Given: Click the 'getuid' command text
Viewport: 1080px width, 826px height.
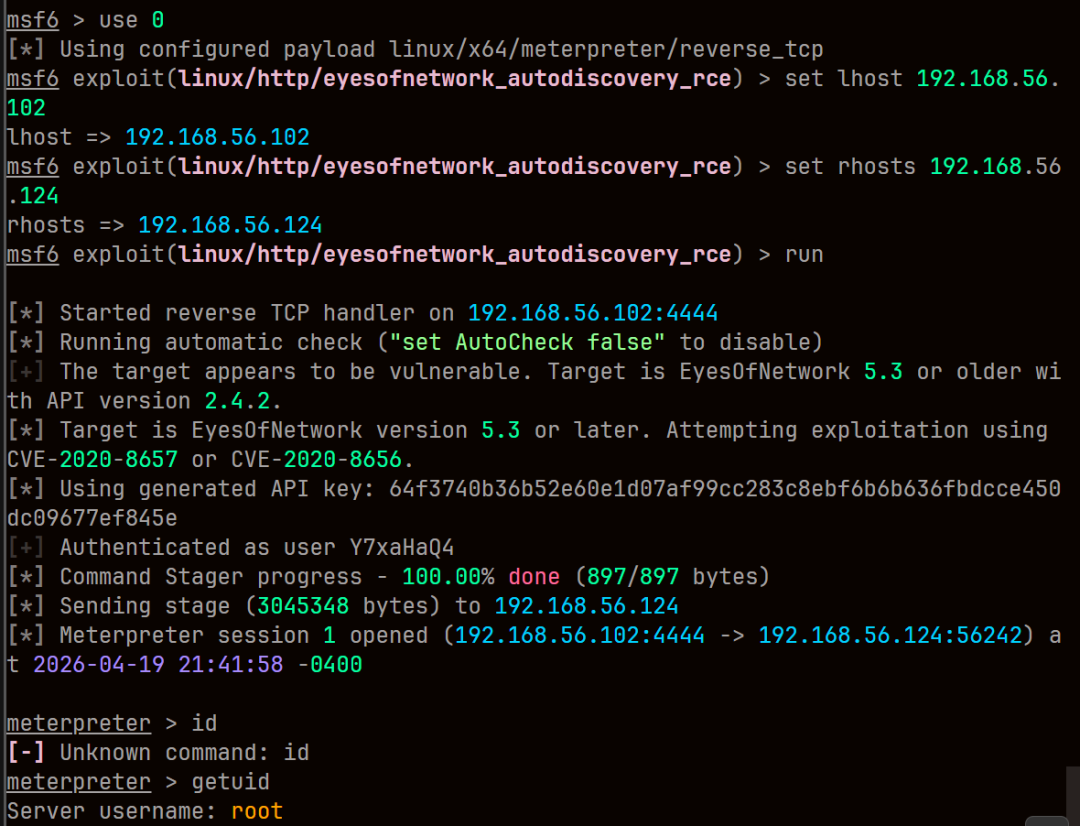Looking at the screenshot, I should (231, 782).
